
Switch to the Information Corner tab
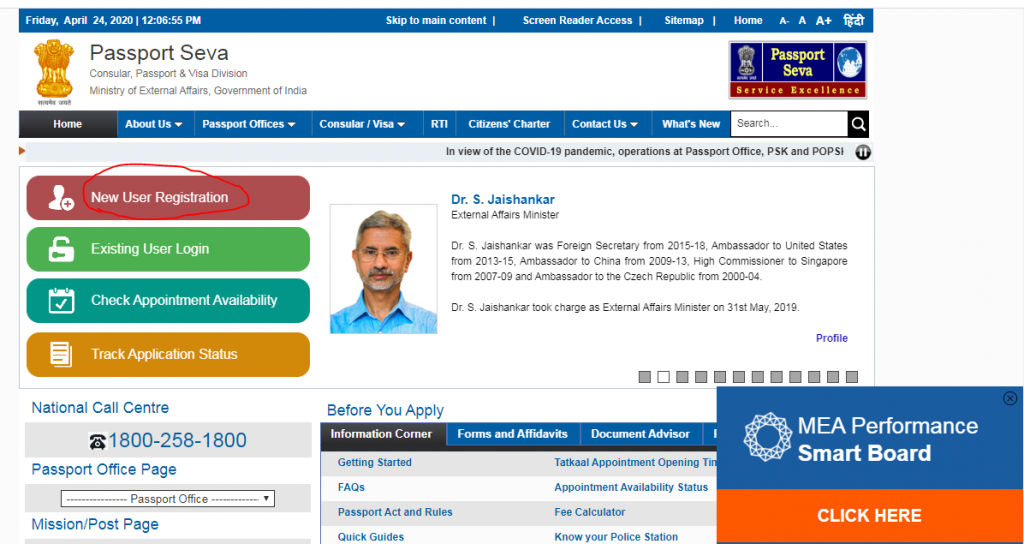[381, 434]
